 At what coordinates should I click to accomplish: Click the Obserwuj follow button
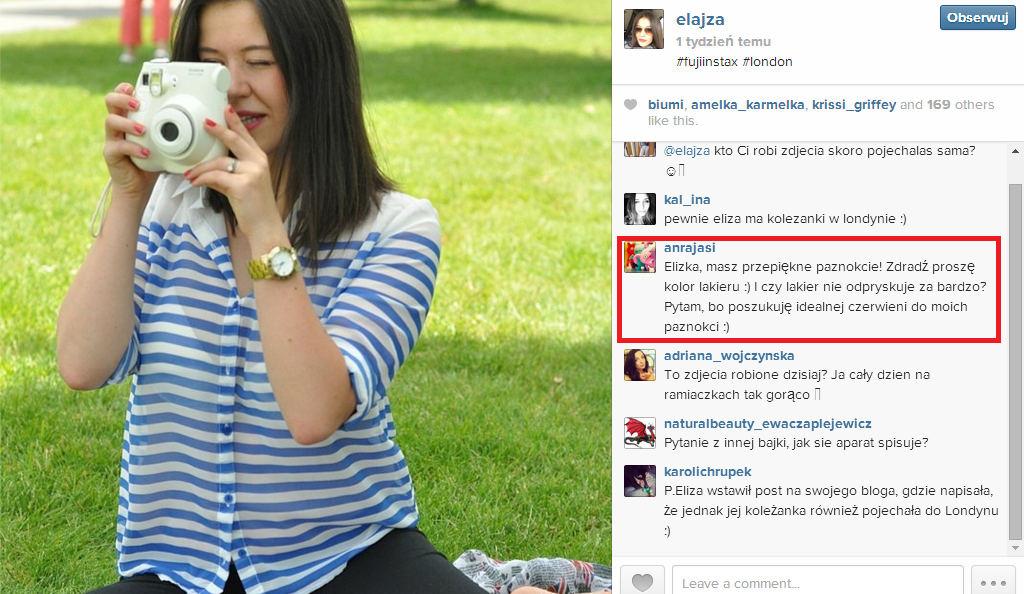978,18
